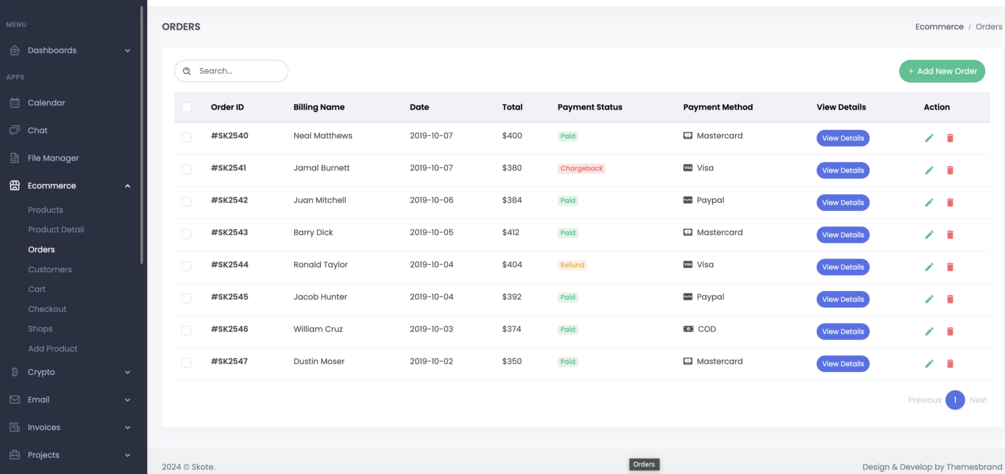Select the checkbox for Ronald Taylor's row
Screen dimensions: 1005x474
187,266
